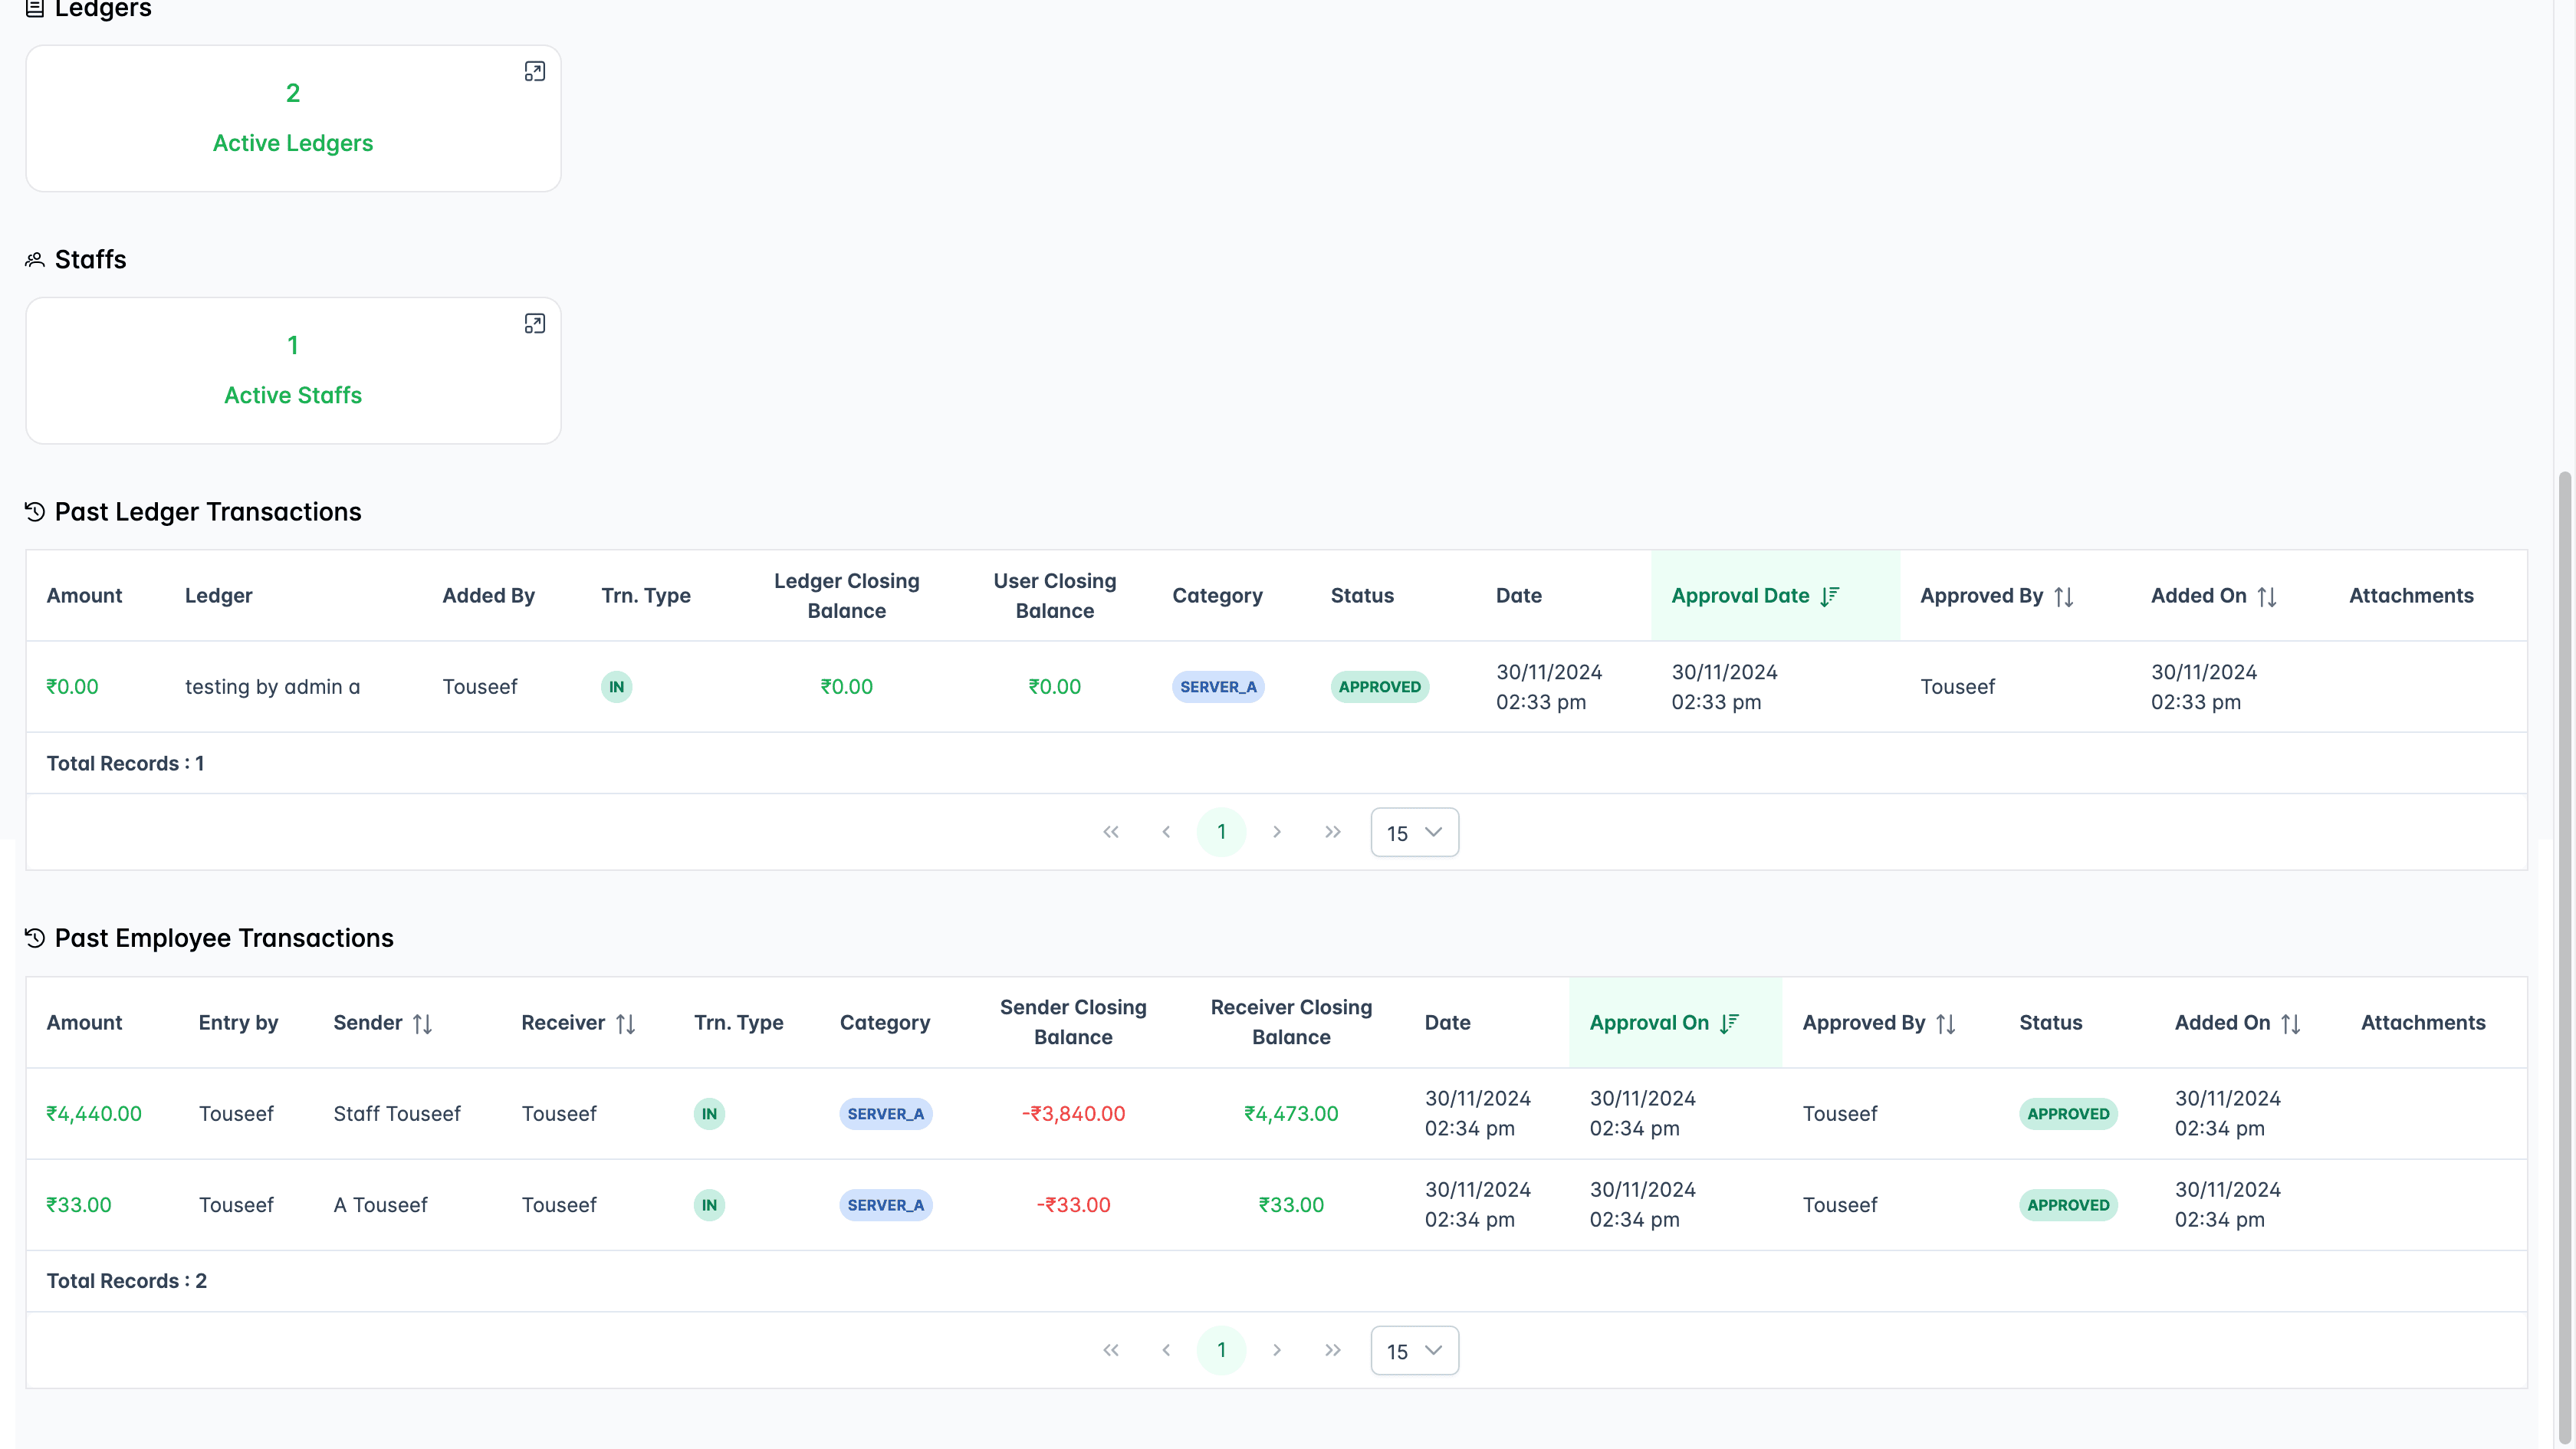Image resolution: width=2576 pixels, height=1449 pixels.
Task: Click the Ledgers section document icon
Action: 34,10
